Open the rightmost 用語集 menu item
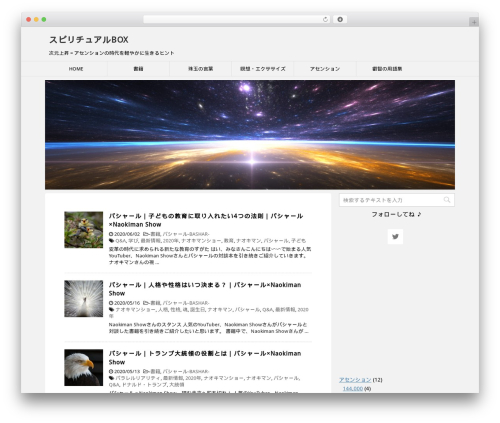The width and height of the screenshot is (500, 423). 387,69
